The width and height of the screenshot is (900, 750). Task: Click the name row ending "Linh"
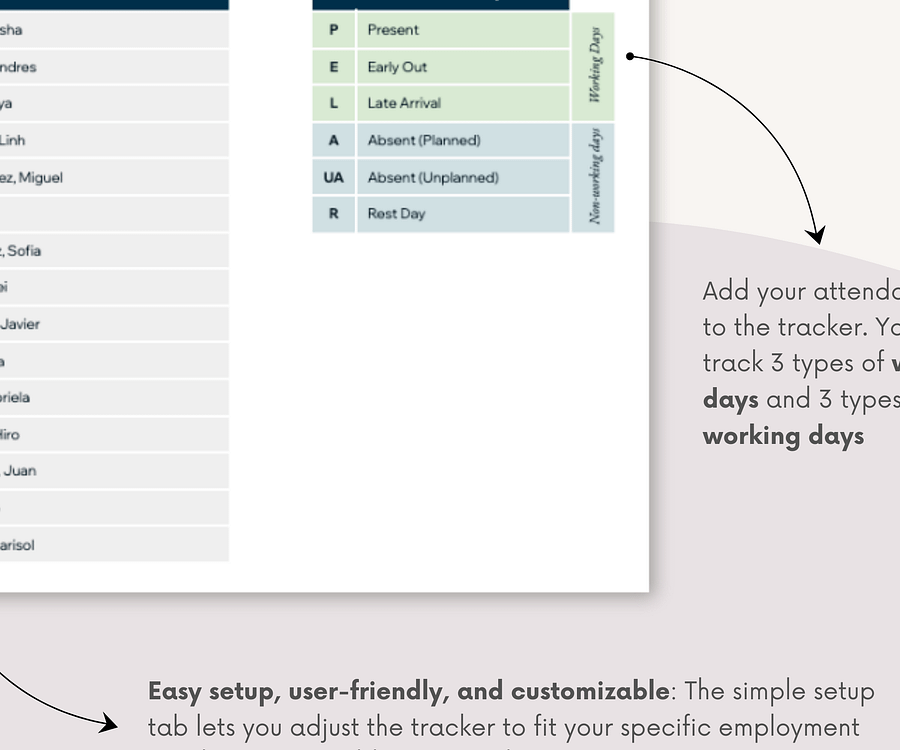[114, 140]
